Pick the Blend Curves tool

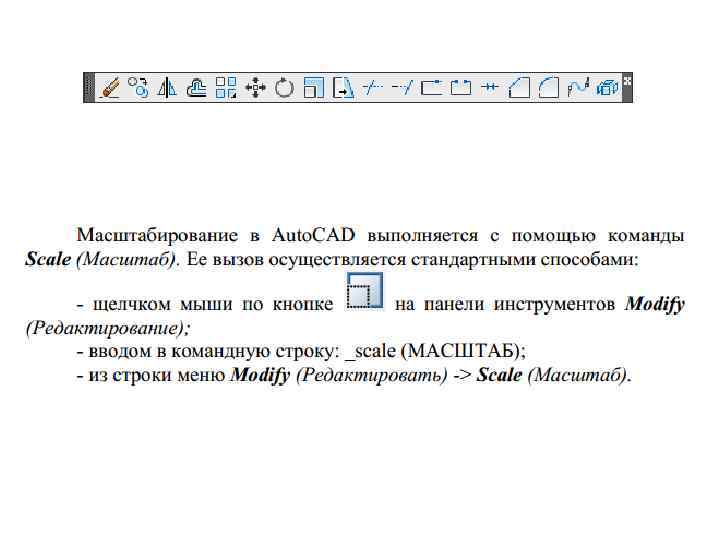[x=578, y=87]
